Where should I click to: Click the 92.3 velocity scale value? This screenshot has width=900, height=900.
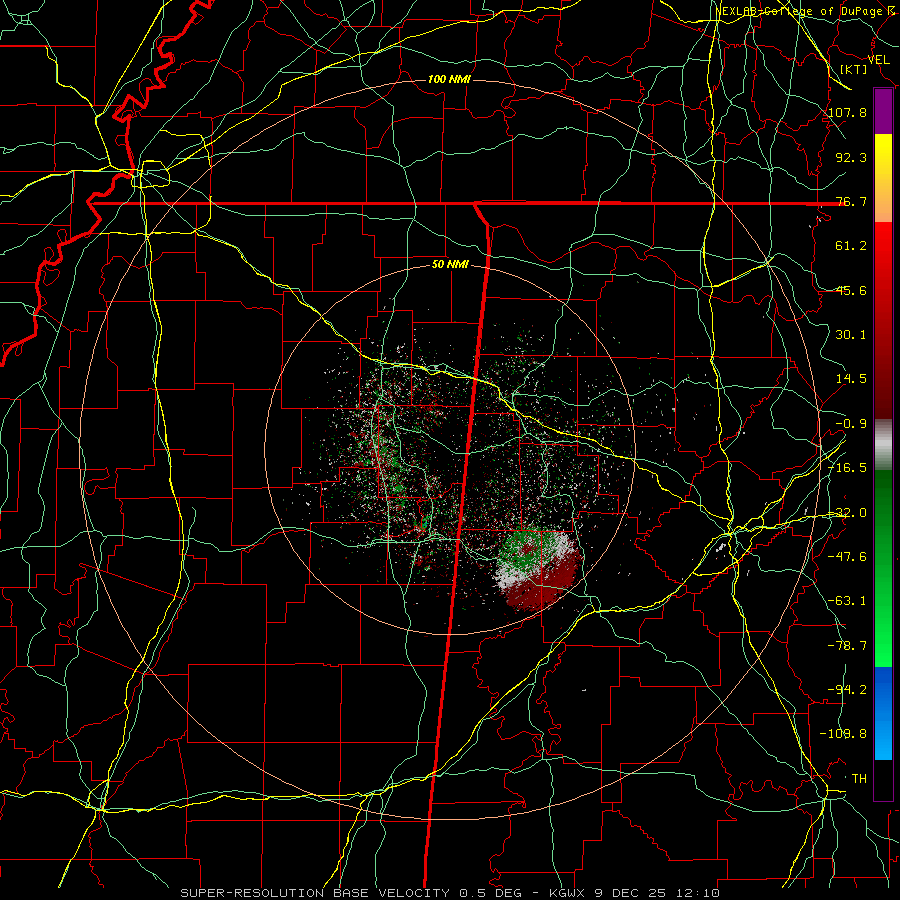coord(851,157)
